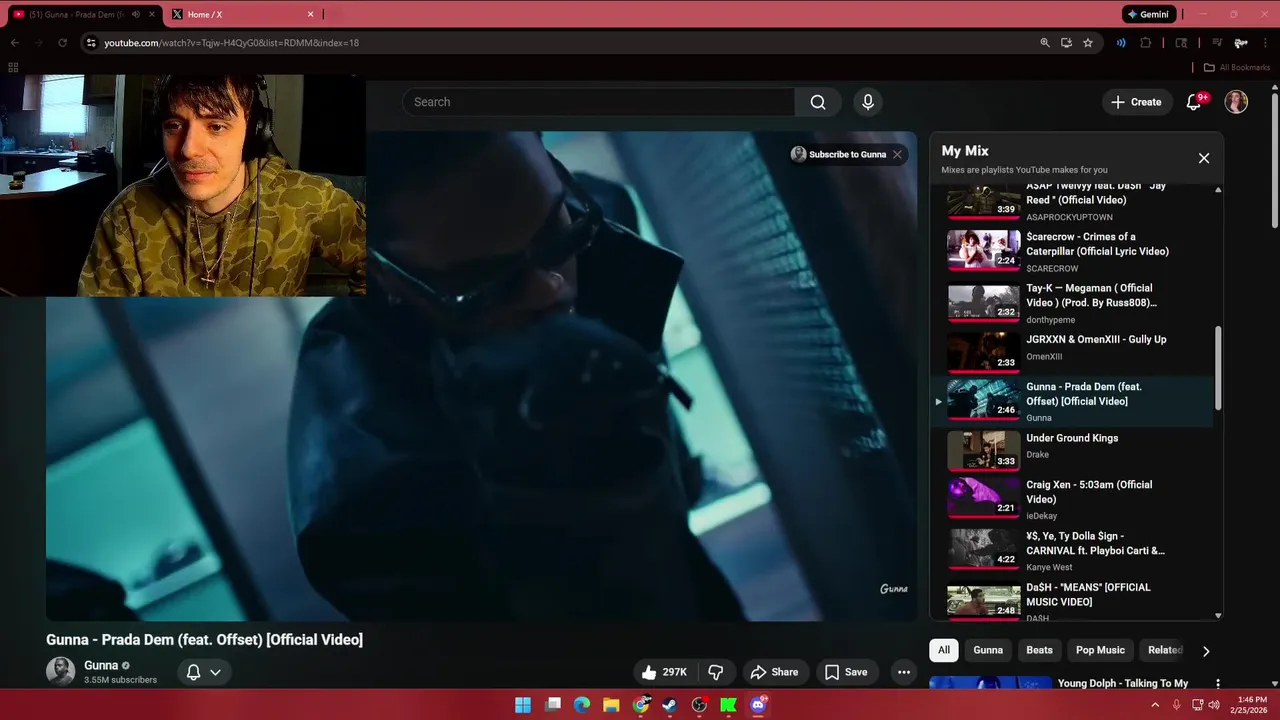This screenshot has height=720, width=1280.
Task: Bookmark this page with the star icon
Action: pos(1088,43)
